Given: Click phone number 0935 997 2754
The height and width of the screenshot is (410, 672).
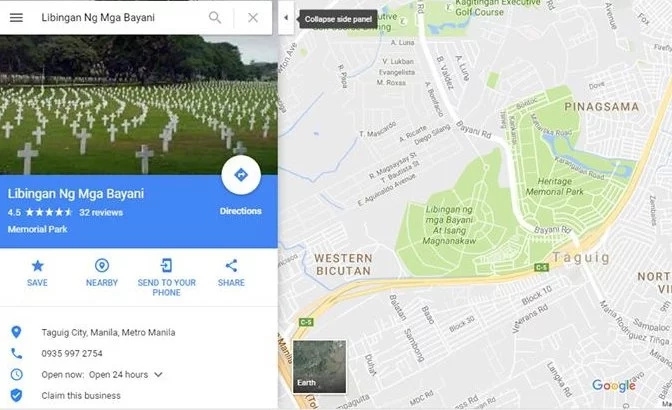Looking at the screenshot, I should pyautogui.click(x=72, y=353).
